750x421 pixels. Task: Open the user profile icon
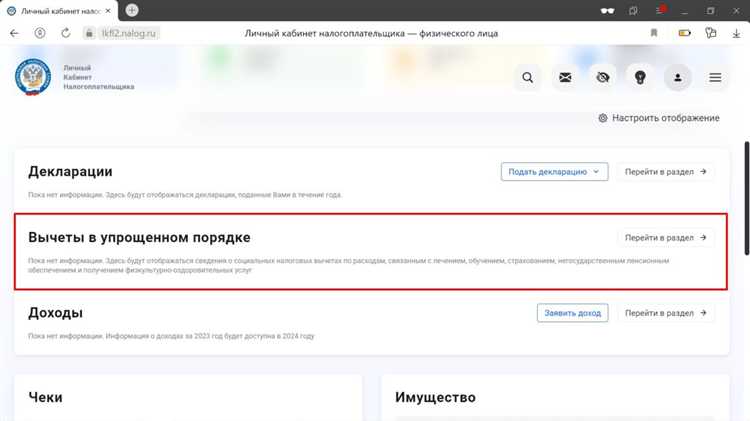point(677,78)
